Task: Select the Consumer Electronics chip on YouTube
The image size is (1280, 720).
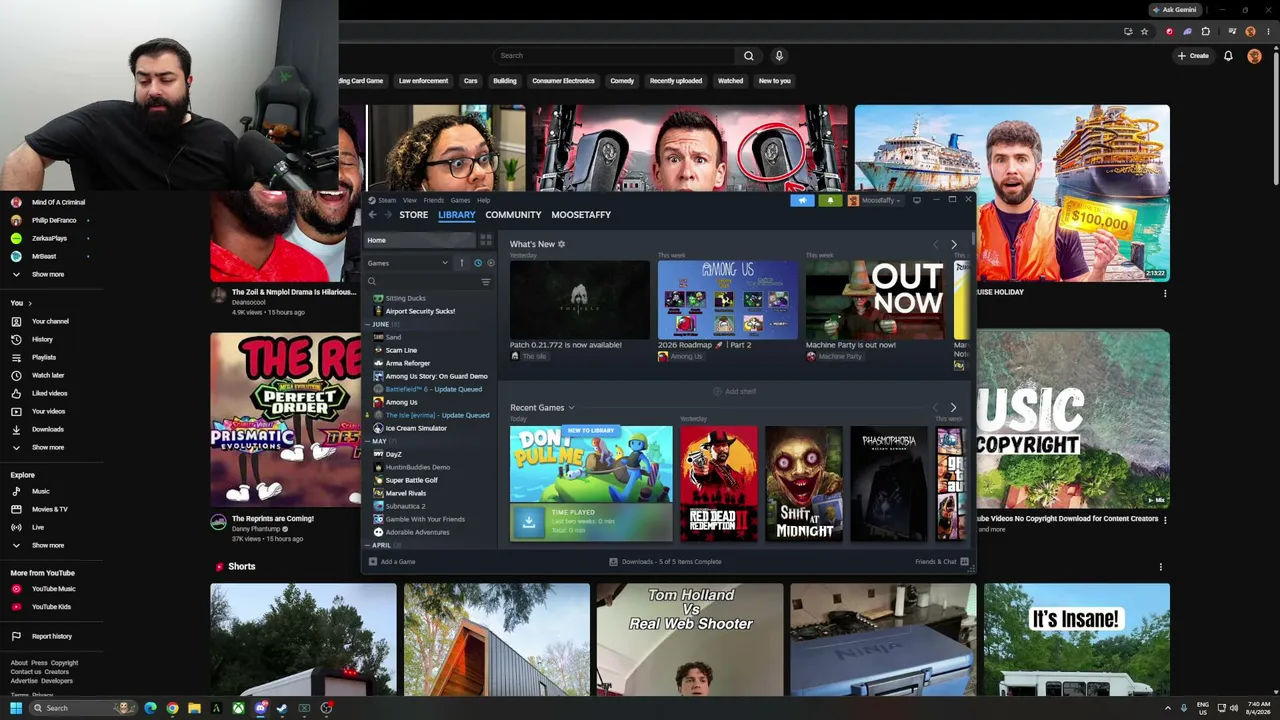Action: 563,81
